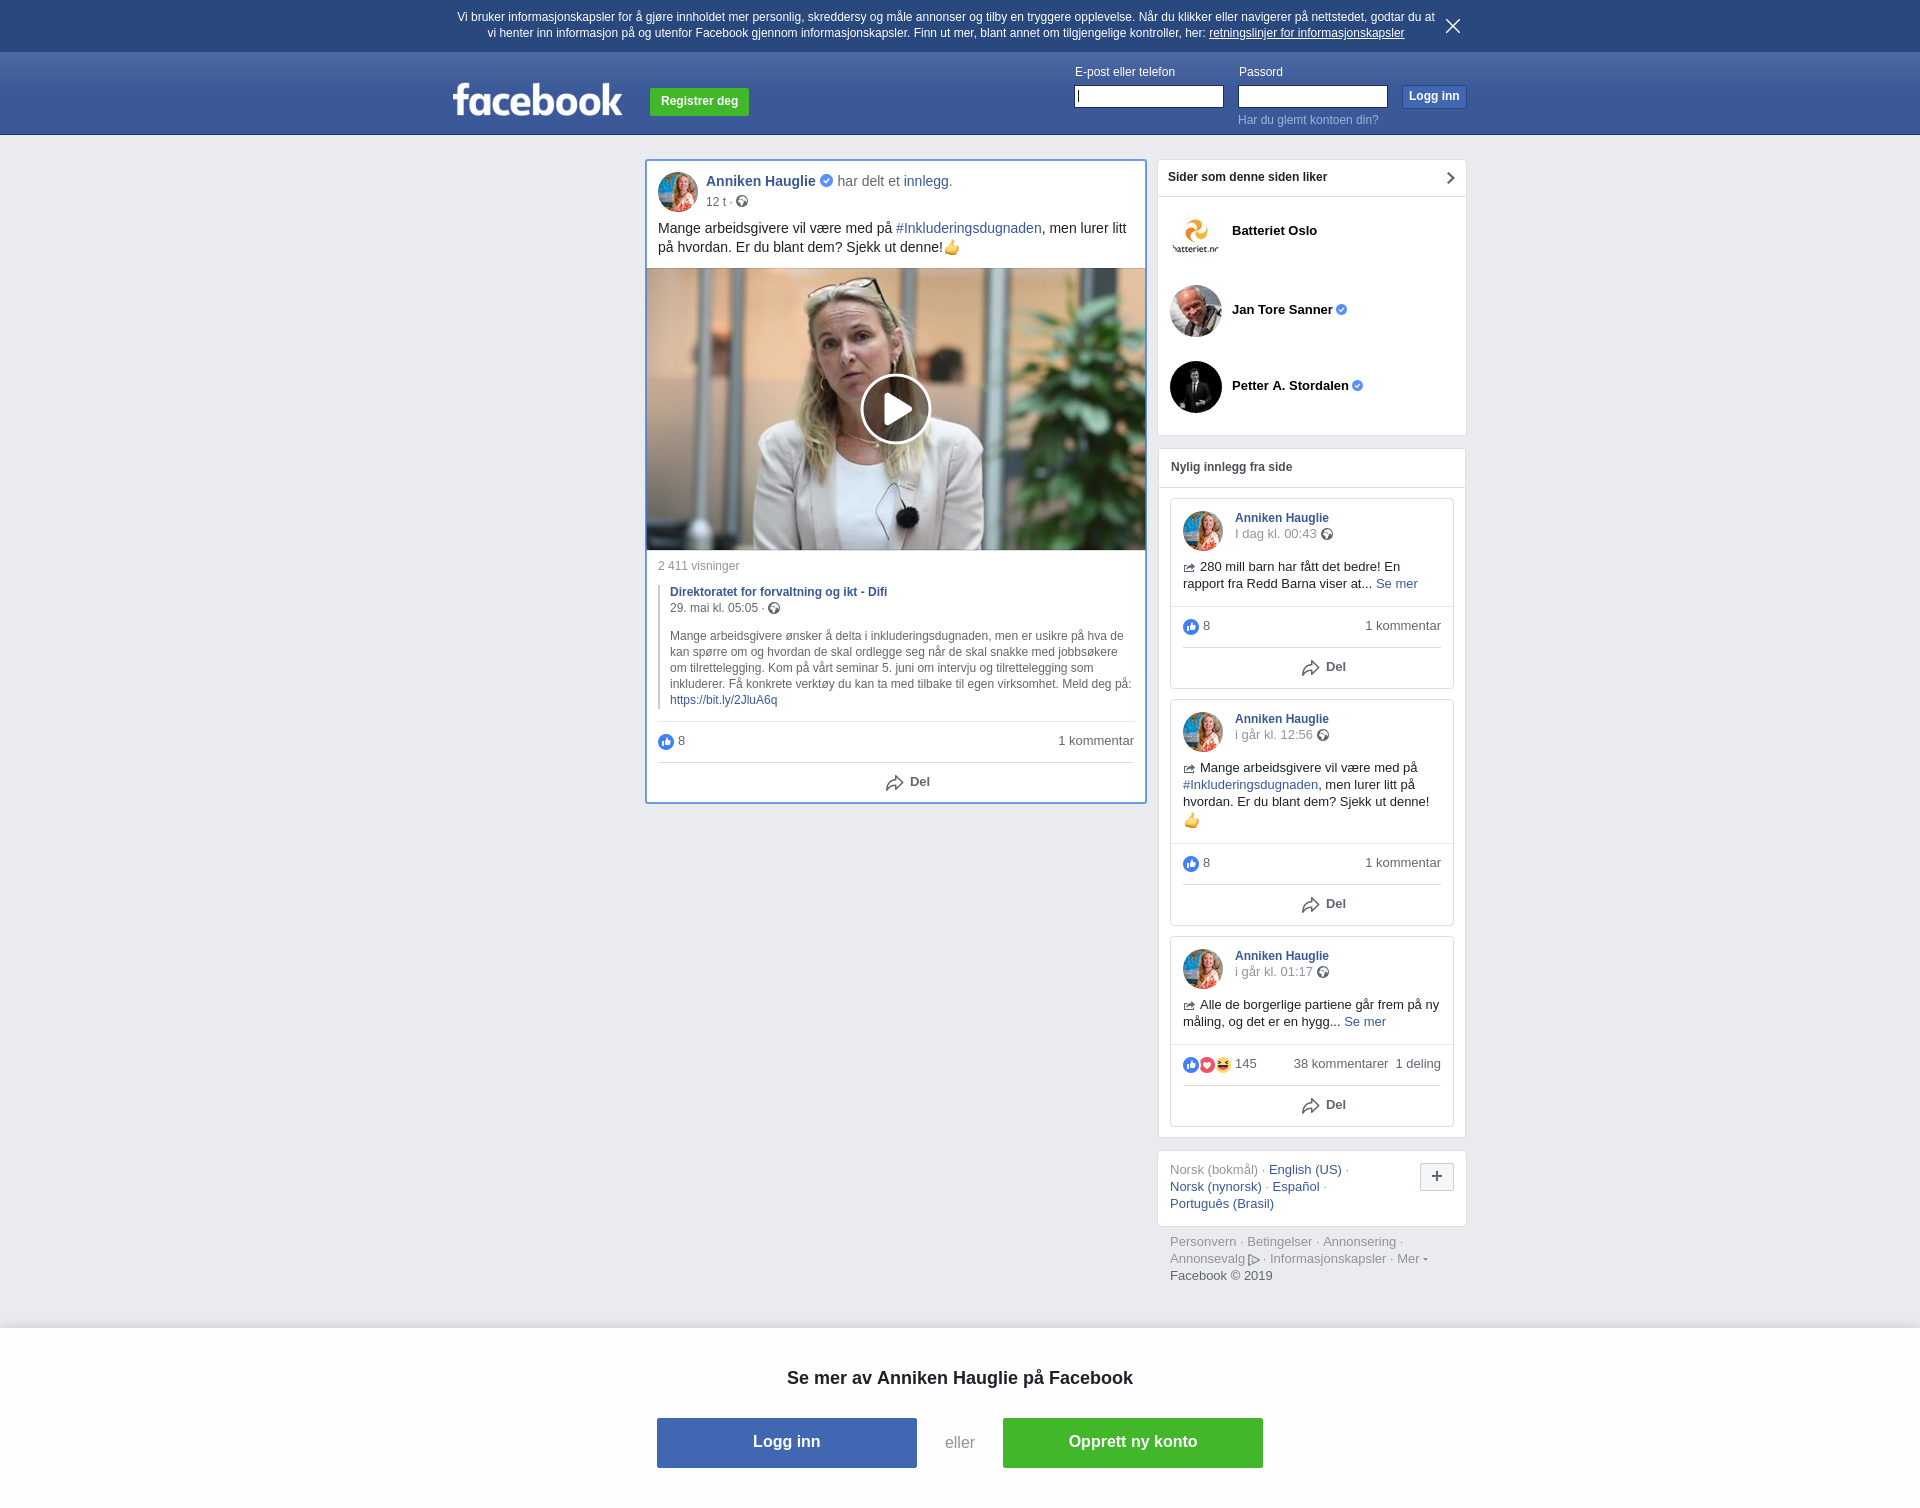Open the #Inkluderingsdugnaden hashtag in main post
Viewport: 1920px width, 1508px height.
point(968,228)
